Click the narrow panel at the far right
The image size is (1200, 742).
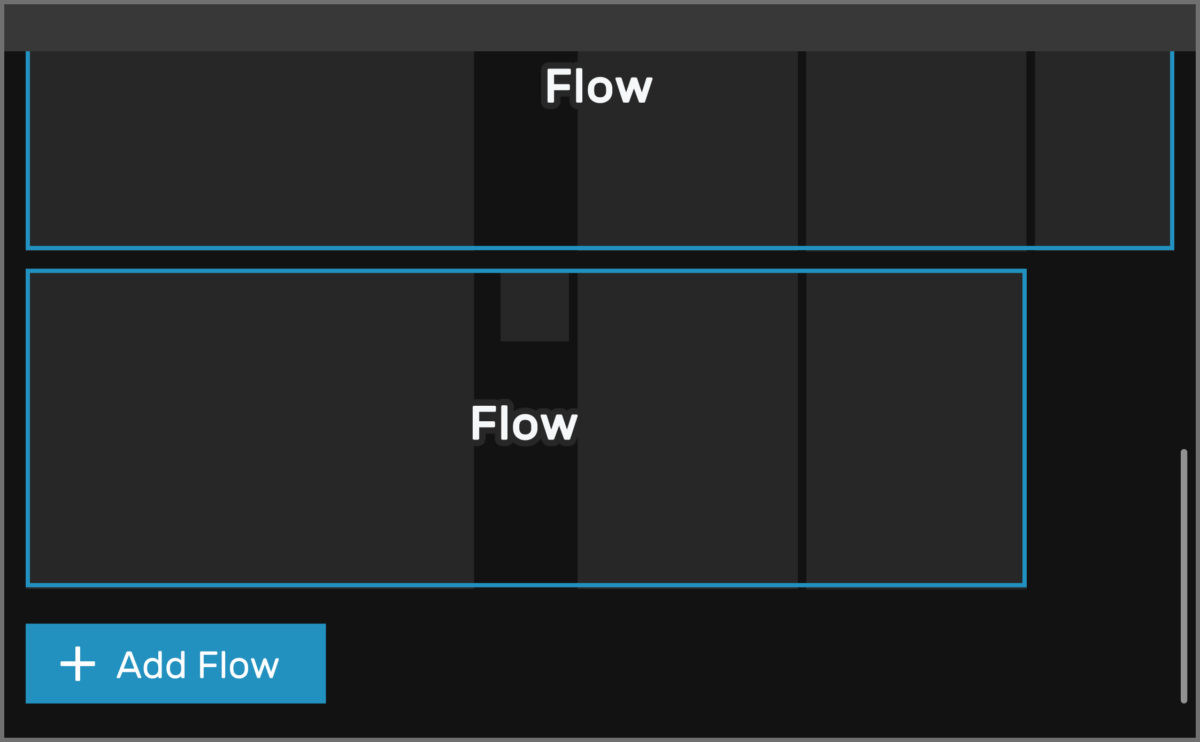pos(1100,150)
